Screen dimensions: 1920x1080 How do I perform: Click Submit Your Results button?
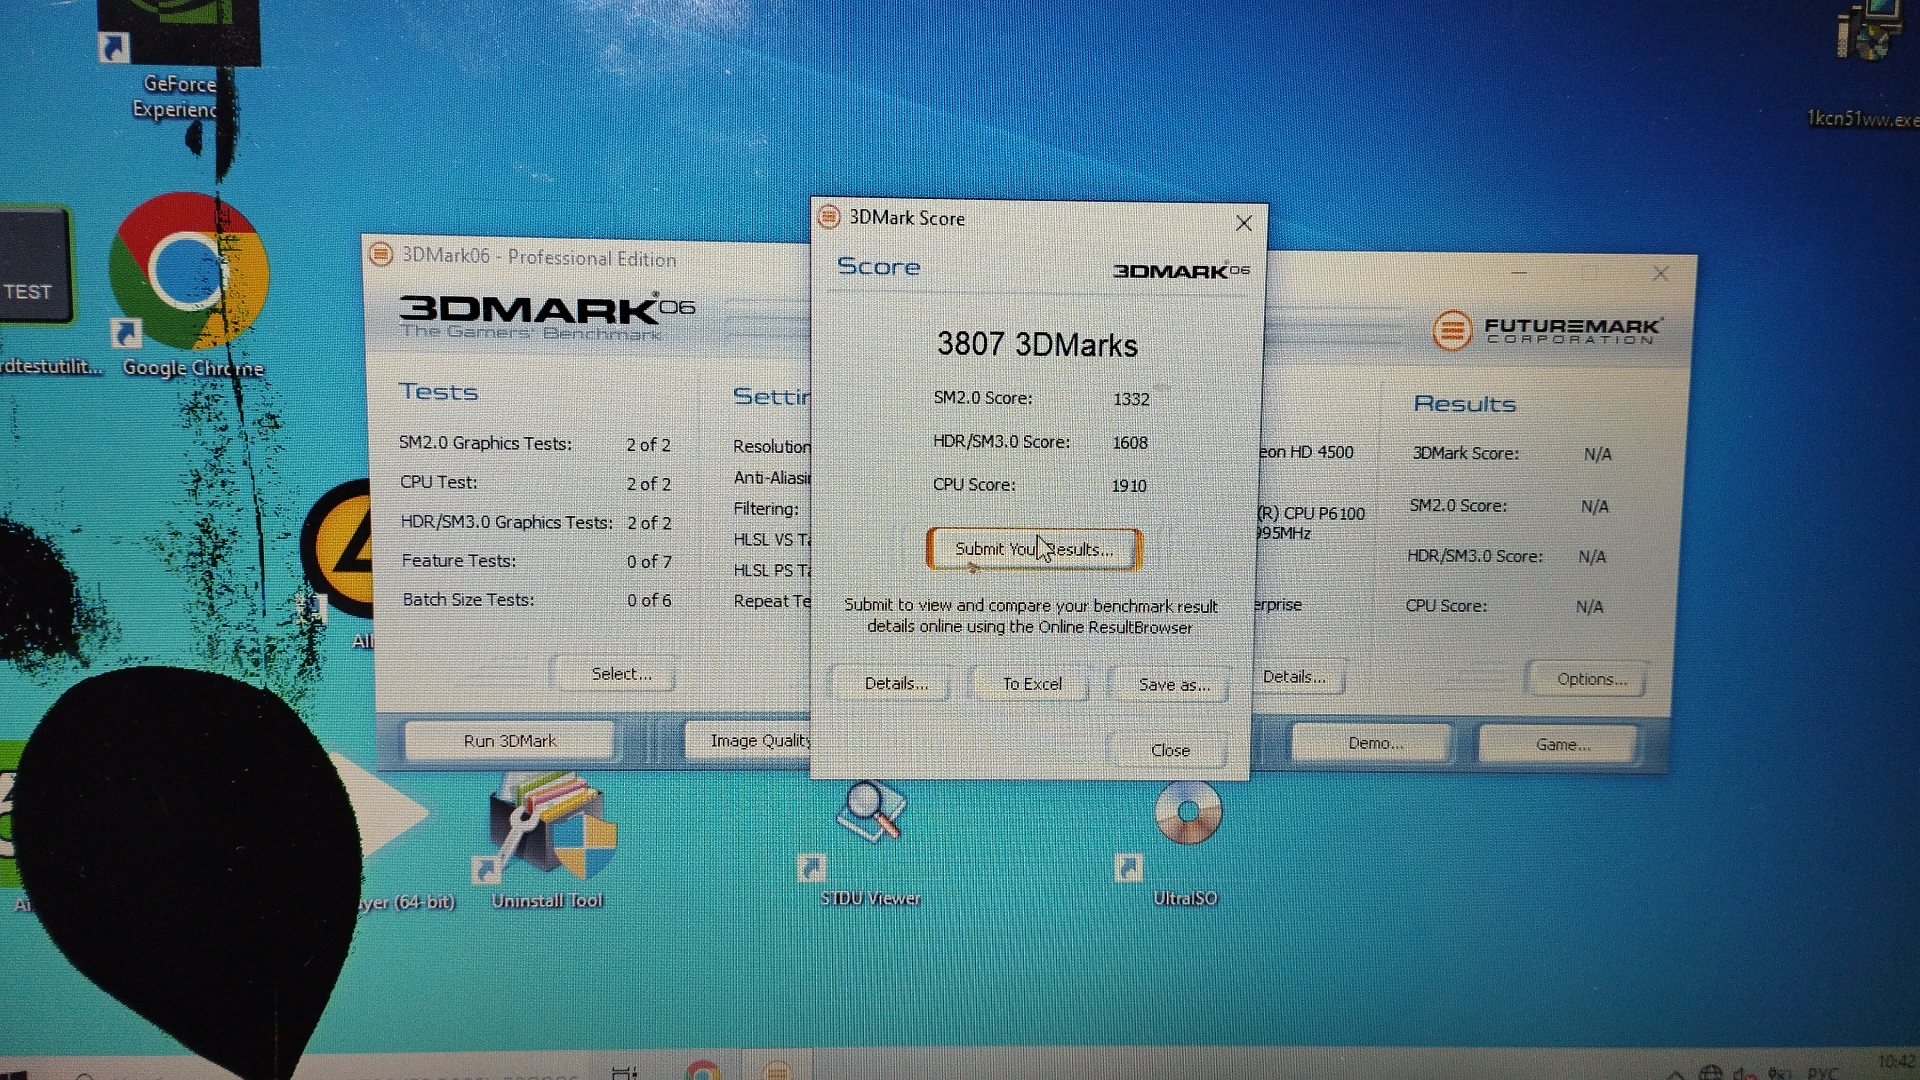coord(1033,549)
